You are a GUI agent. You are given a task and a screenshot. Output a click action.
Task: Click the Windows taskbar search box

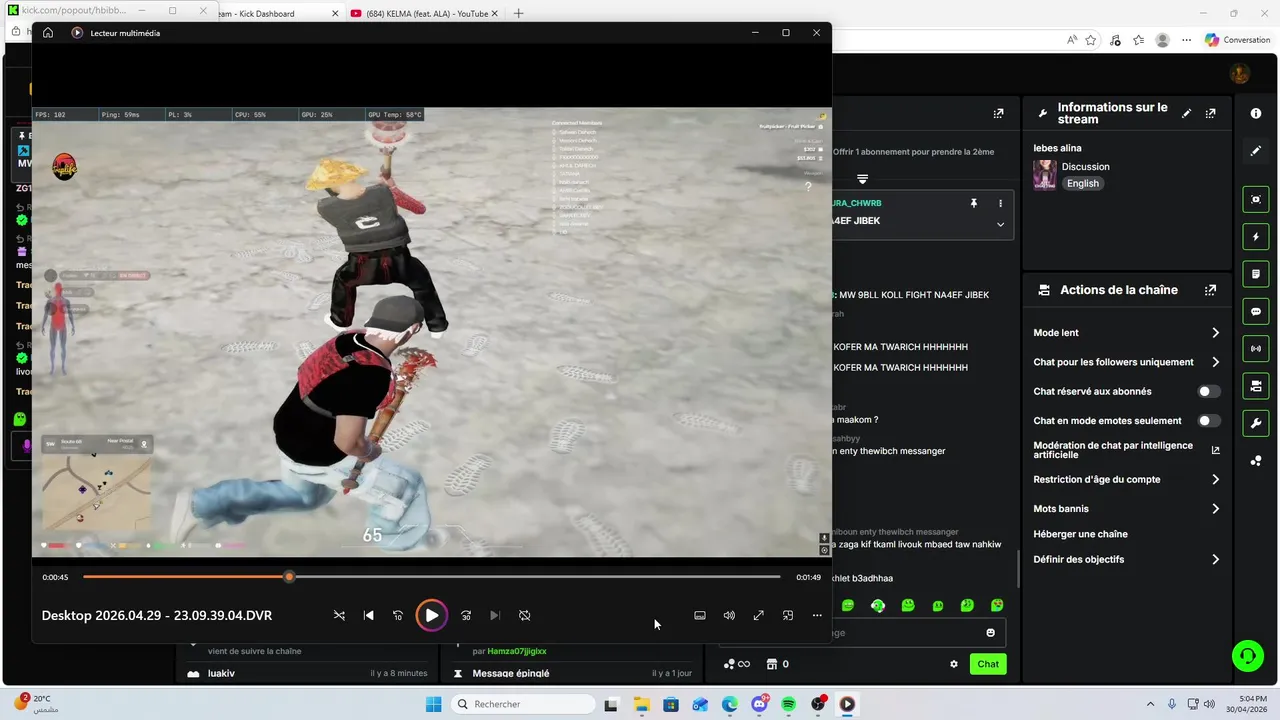click(x=523, y=704)
